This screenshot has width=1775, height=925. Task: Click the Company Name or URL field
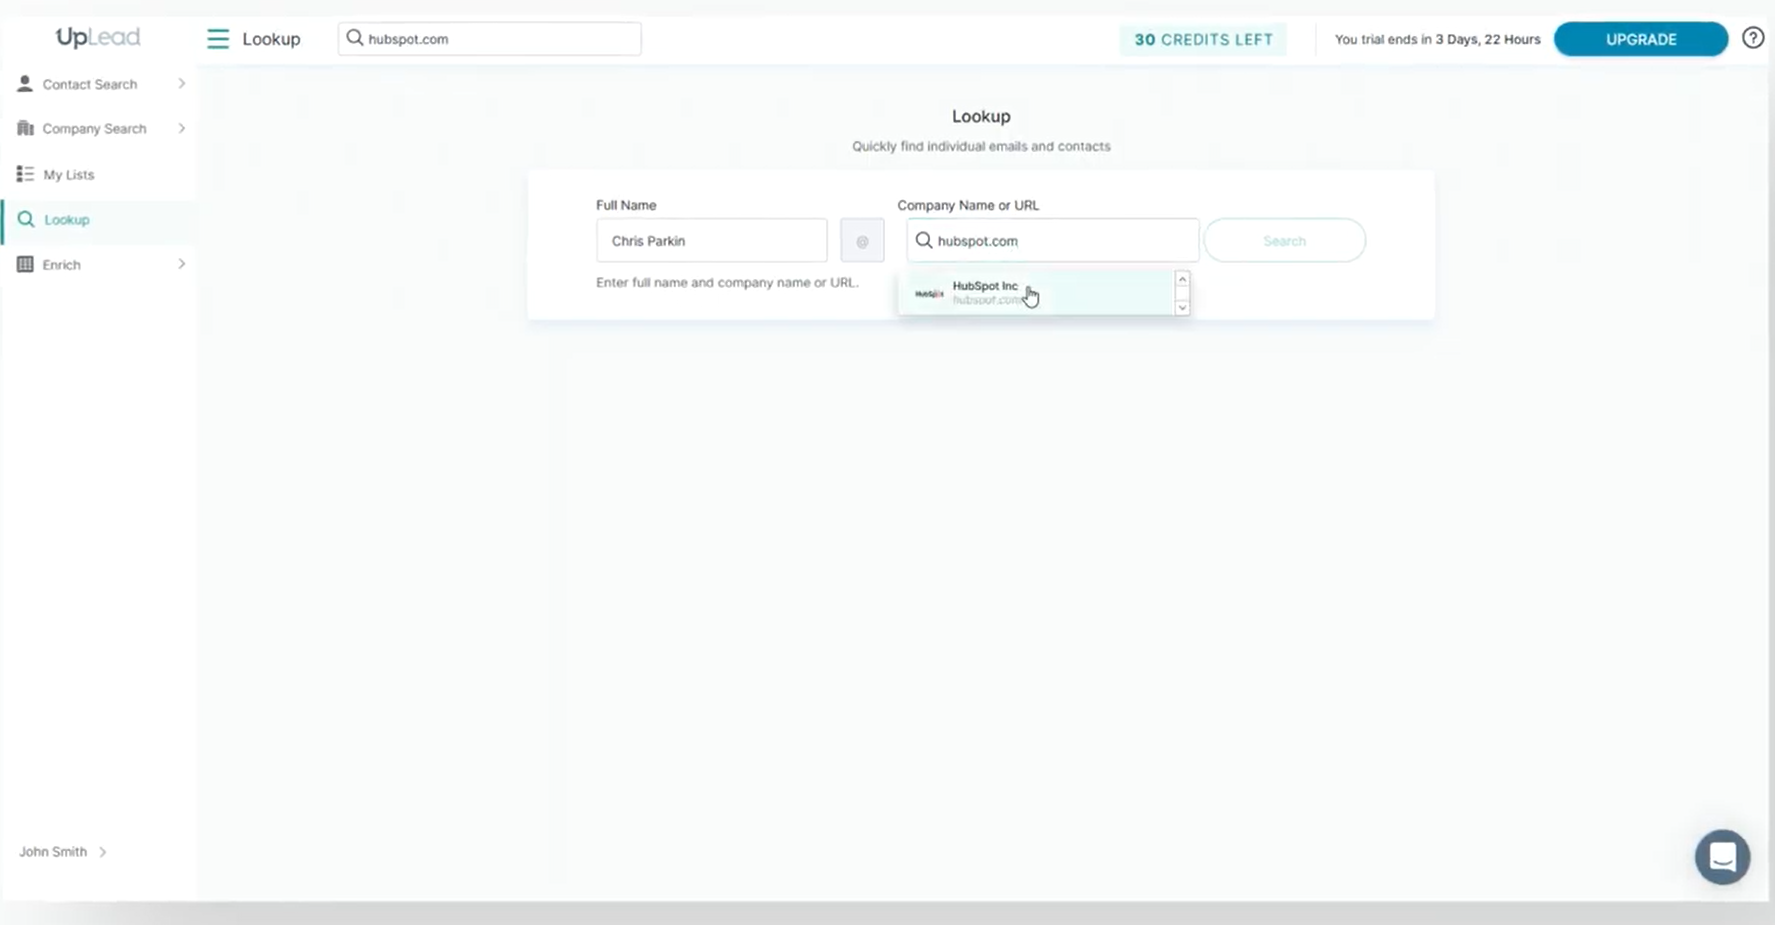coord(1053,241)
